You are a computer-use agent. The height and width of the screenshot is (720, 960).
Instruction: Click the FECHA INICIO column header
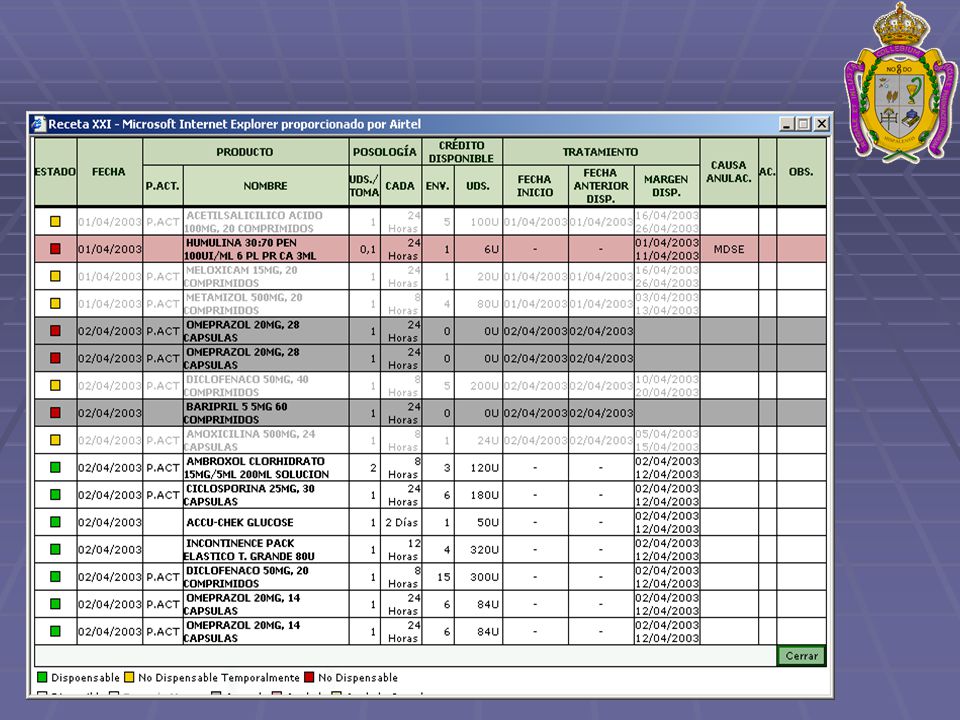(535, 186)
